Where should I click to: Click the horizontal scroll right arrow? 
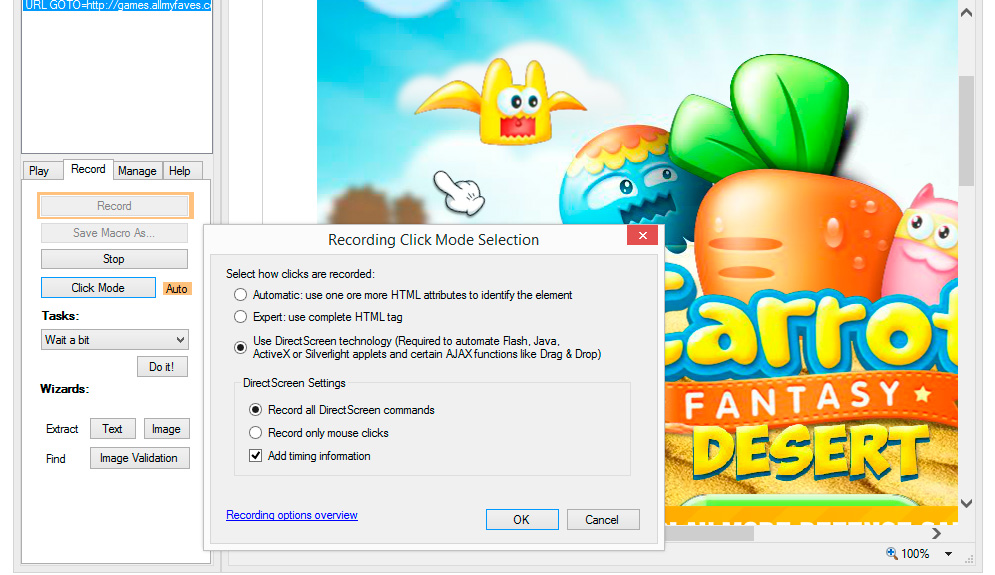point(937,534)
